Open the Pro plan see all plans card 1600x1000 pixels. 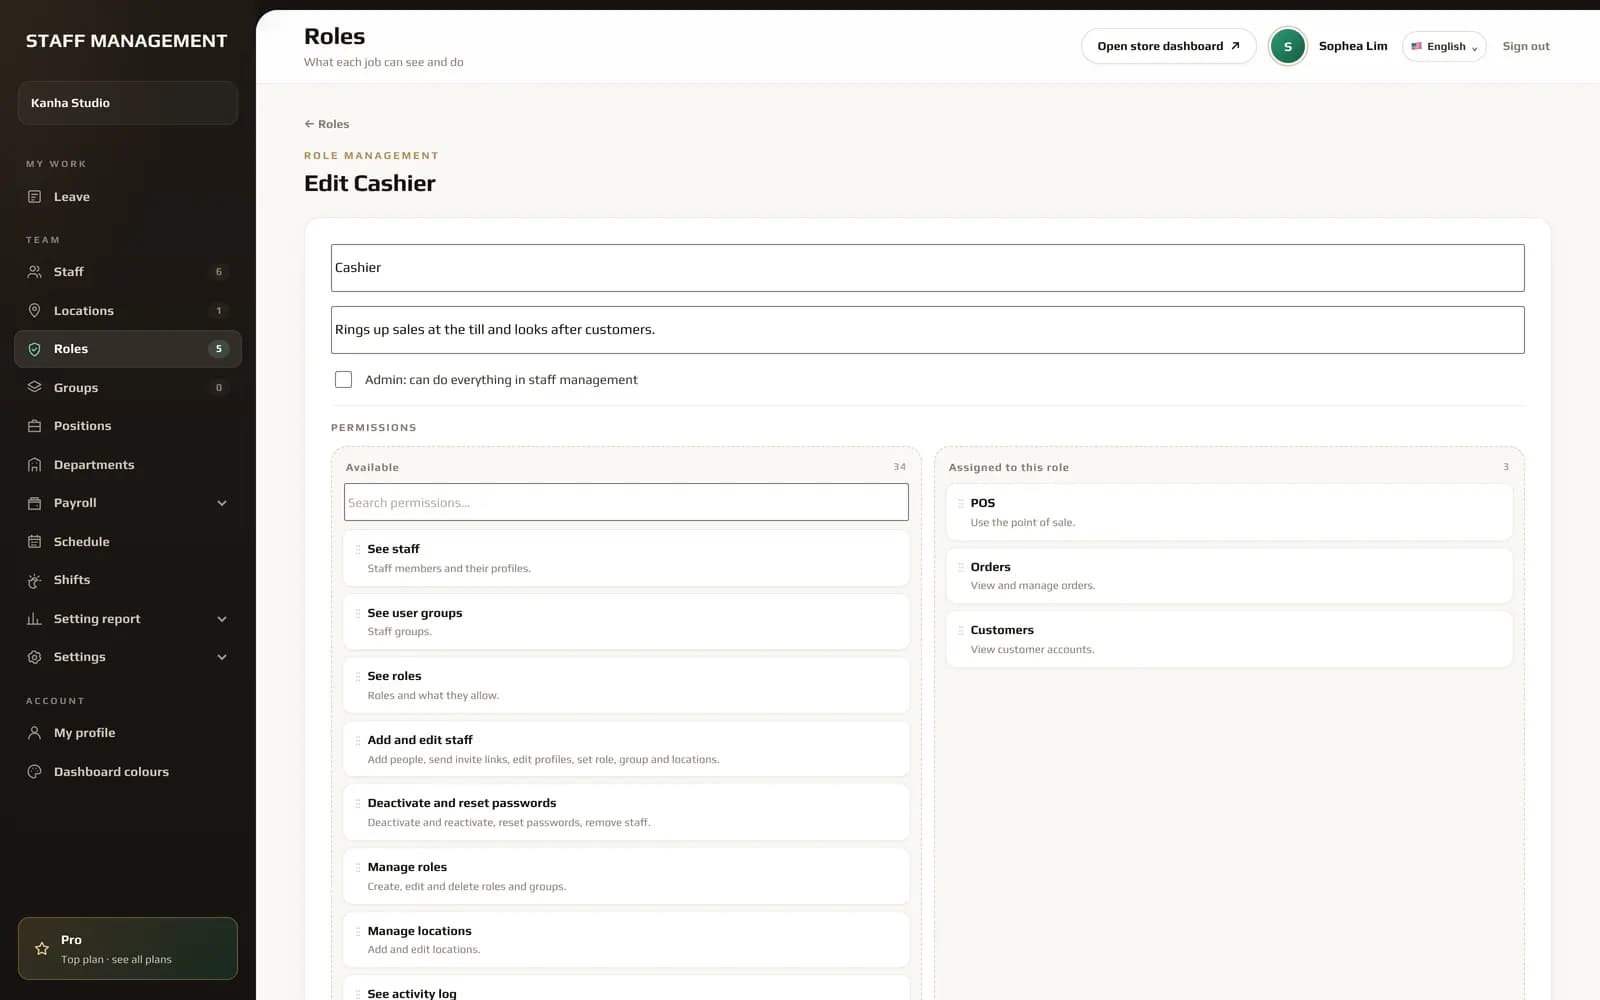[128, 949]
